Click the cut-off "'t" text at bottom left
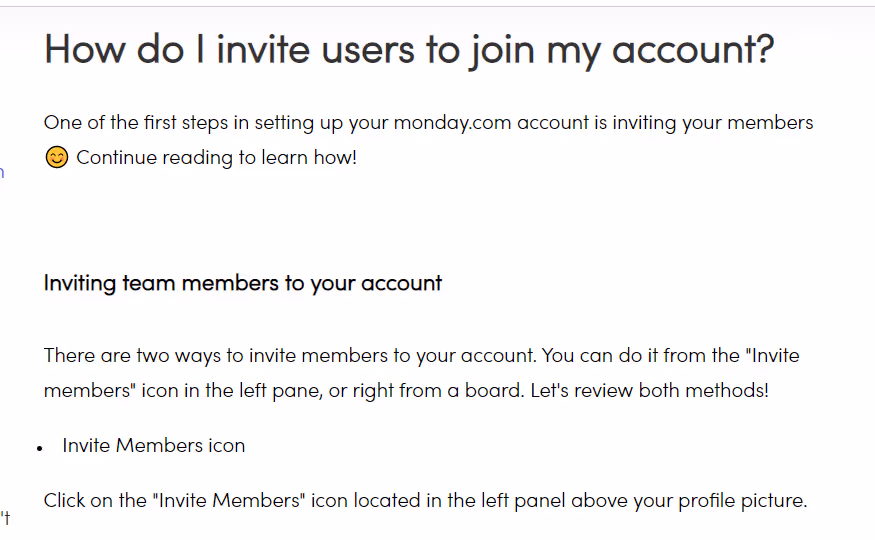Screen dimensions: 875x540 point(5,518)
